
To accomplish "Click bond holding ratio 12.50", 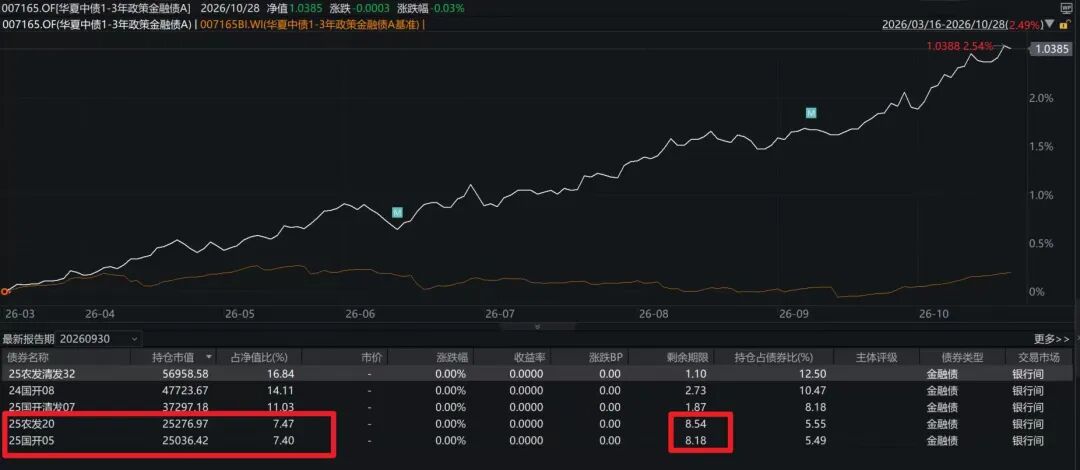I will (813, 374).
